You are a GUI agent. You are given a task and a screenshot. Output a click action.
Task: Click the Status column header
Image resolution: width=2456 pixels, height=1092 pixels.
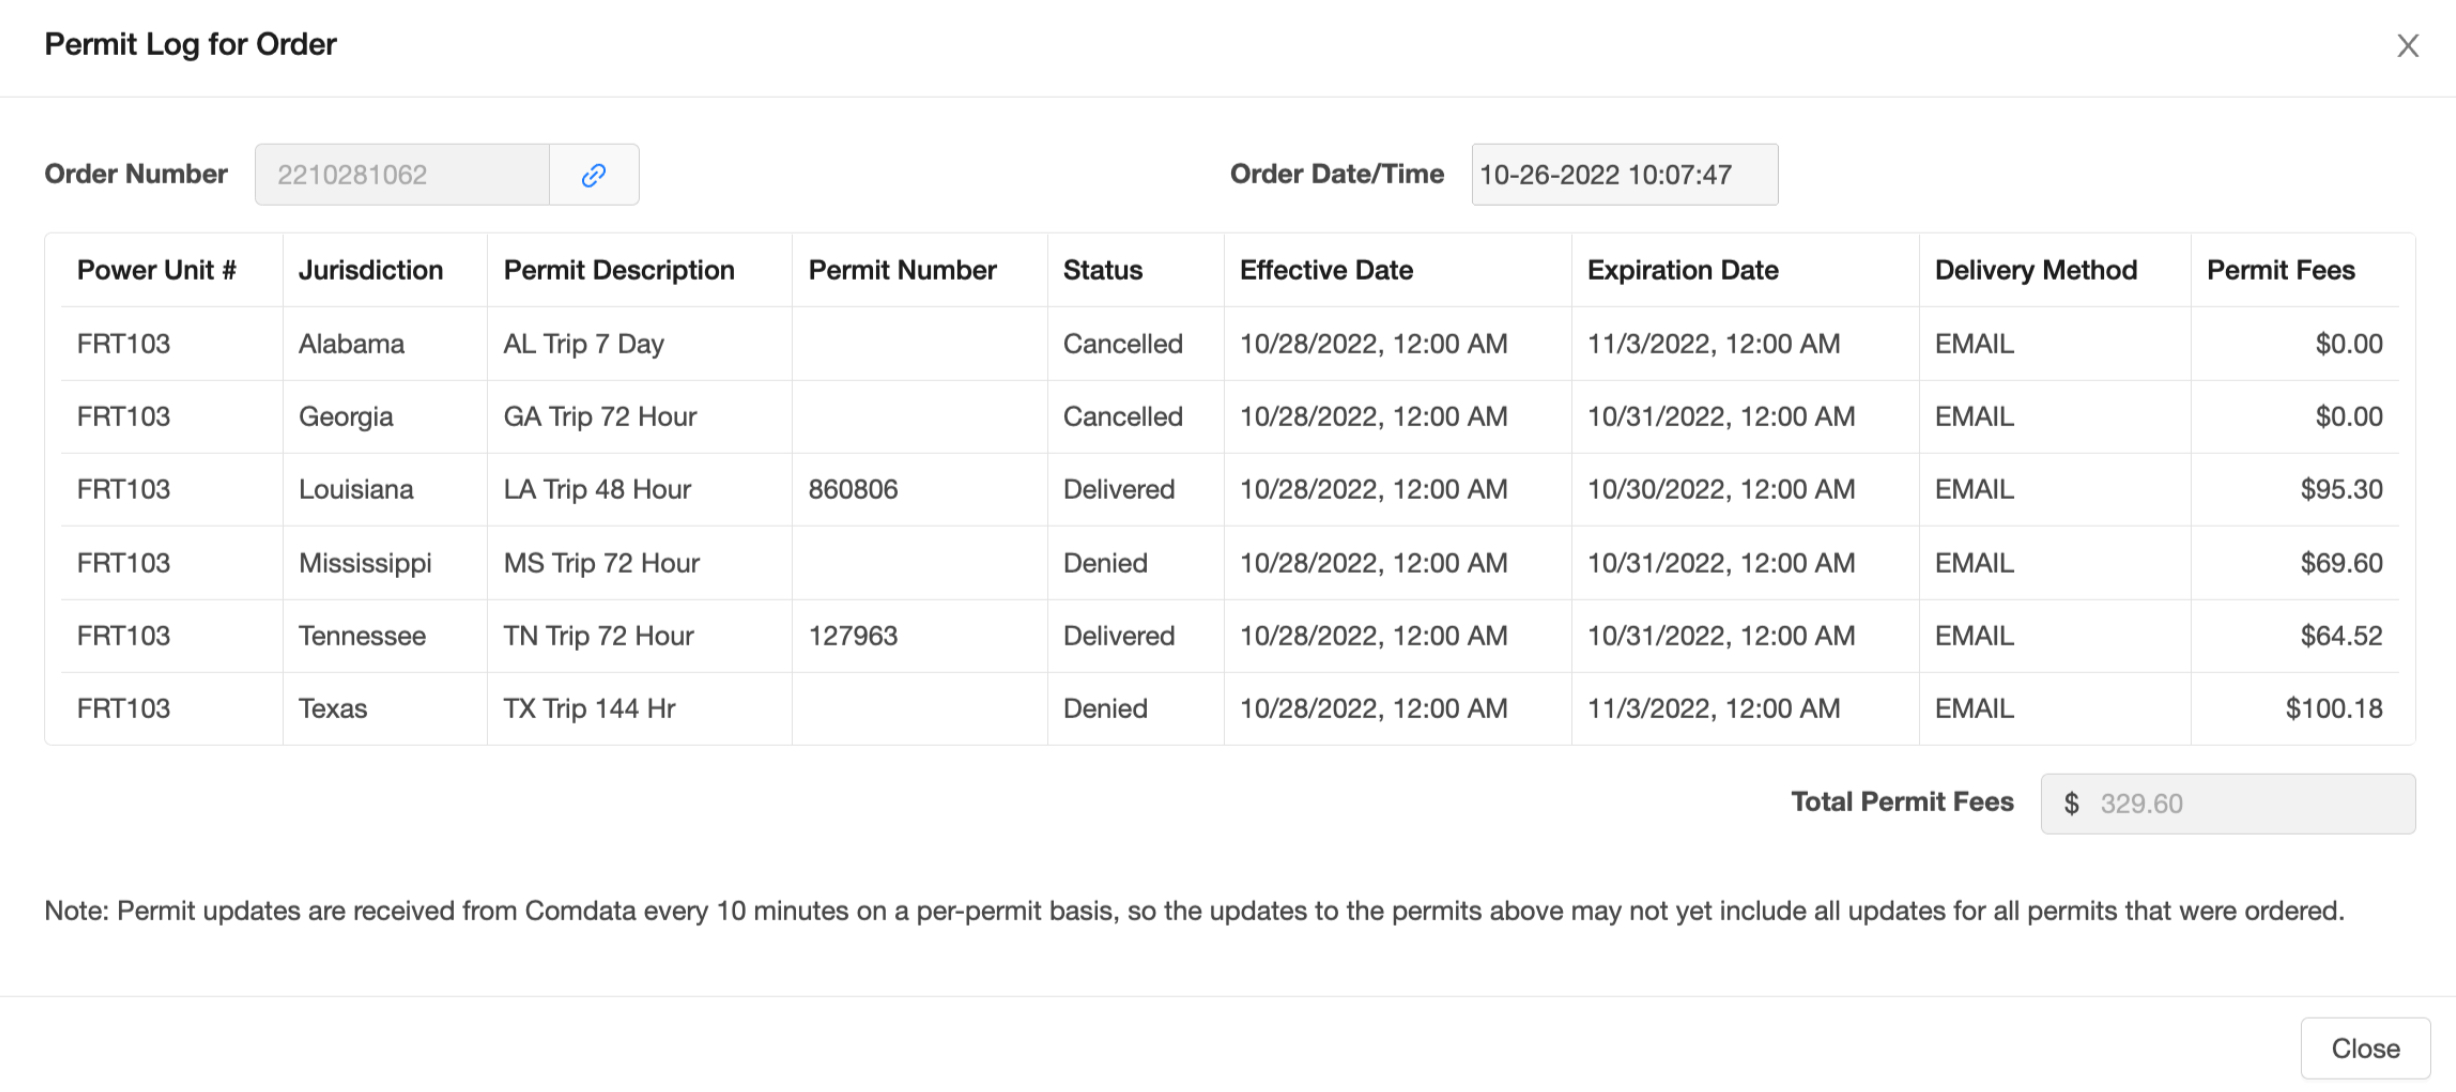(1102, 270)
